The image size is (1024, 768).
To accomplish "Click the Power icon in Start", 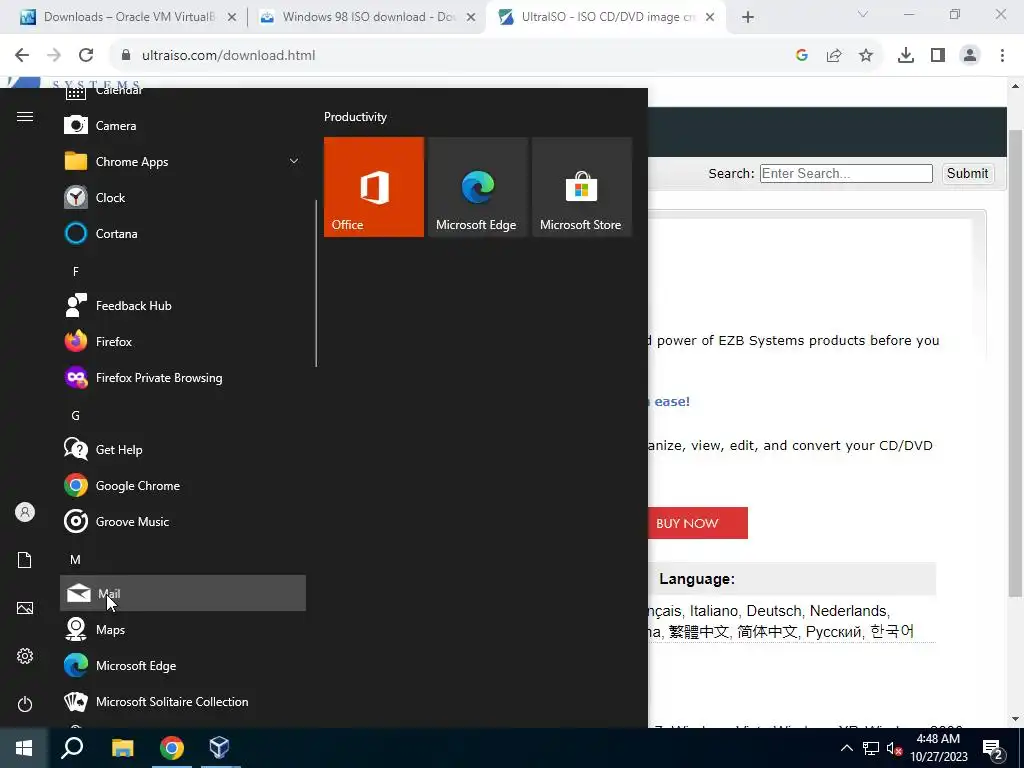I will pos(25,704).
